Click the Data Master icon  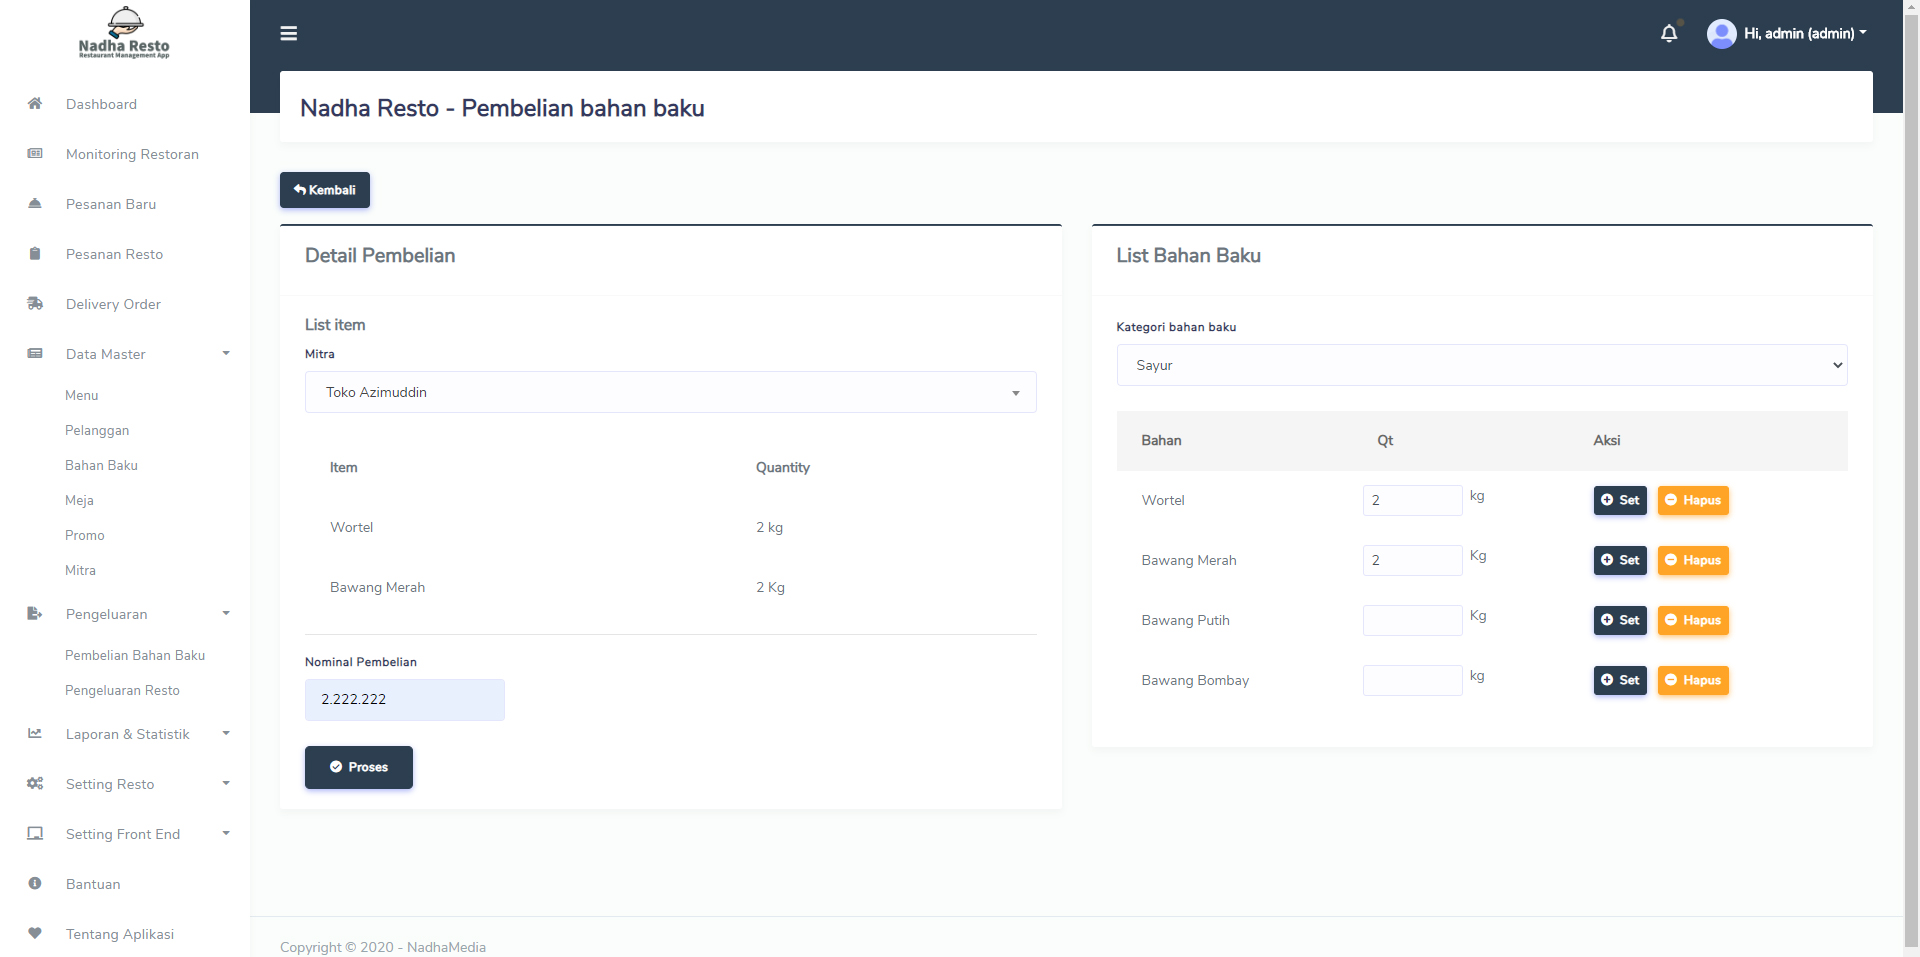tap(35, 353)
